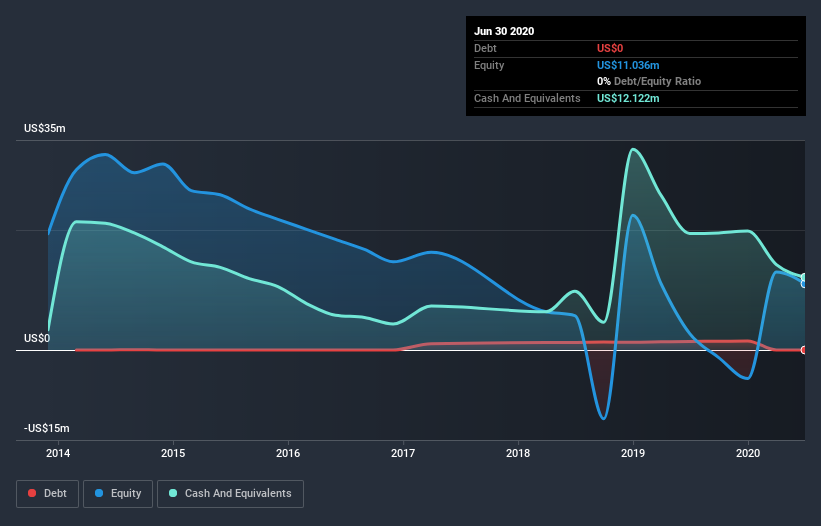
Task: Toggle the Equity series legend button
Action: (x=118, y=494)
